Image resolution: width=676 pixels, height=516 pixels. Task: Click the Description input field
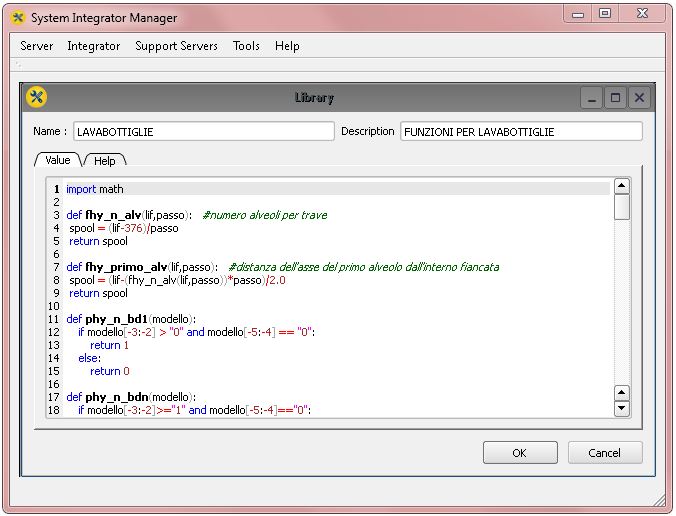tap(520, 131)
